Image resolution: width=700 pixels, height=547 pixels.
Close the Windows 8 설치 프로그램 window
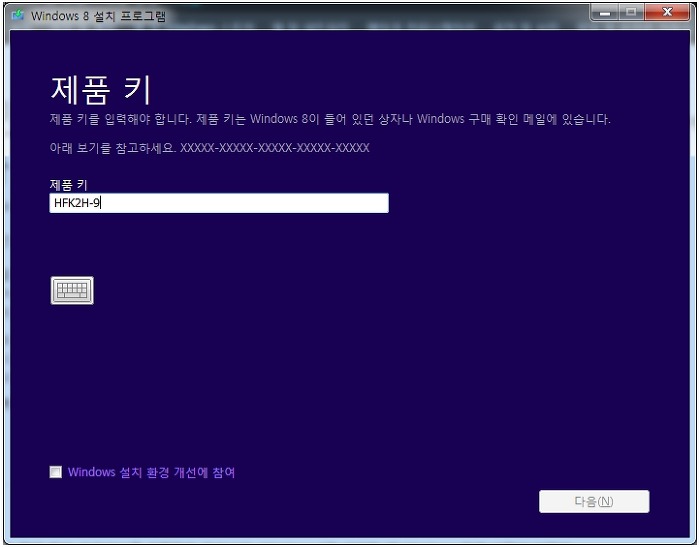pyautogui.click(x=667, y=13)
